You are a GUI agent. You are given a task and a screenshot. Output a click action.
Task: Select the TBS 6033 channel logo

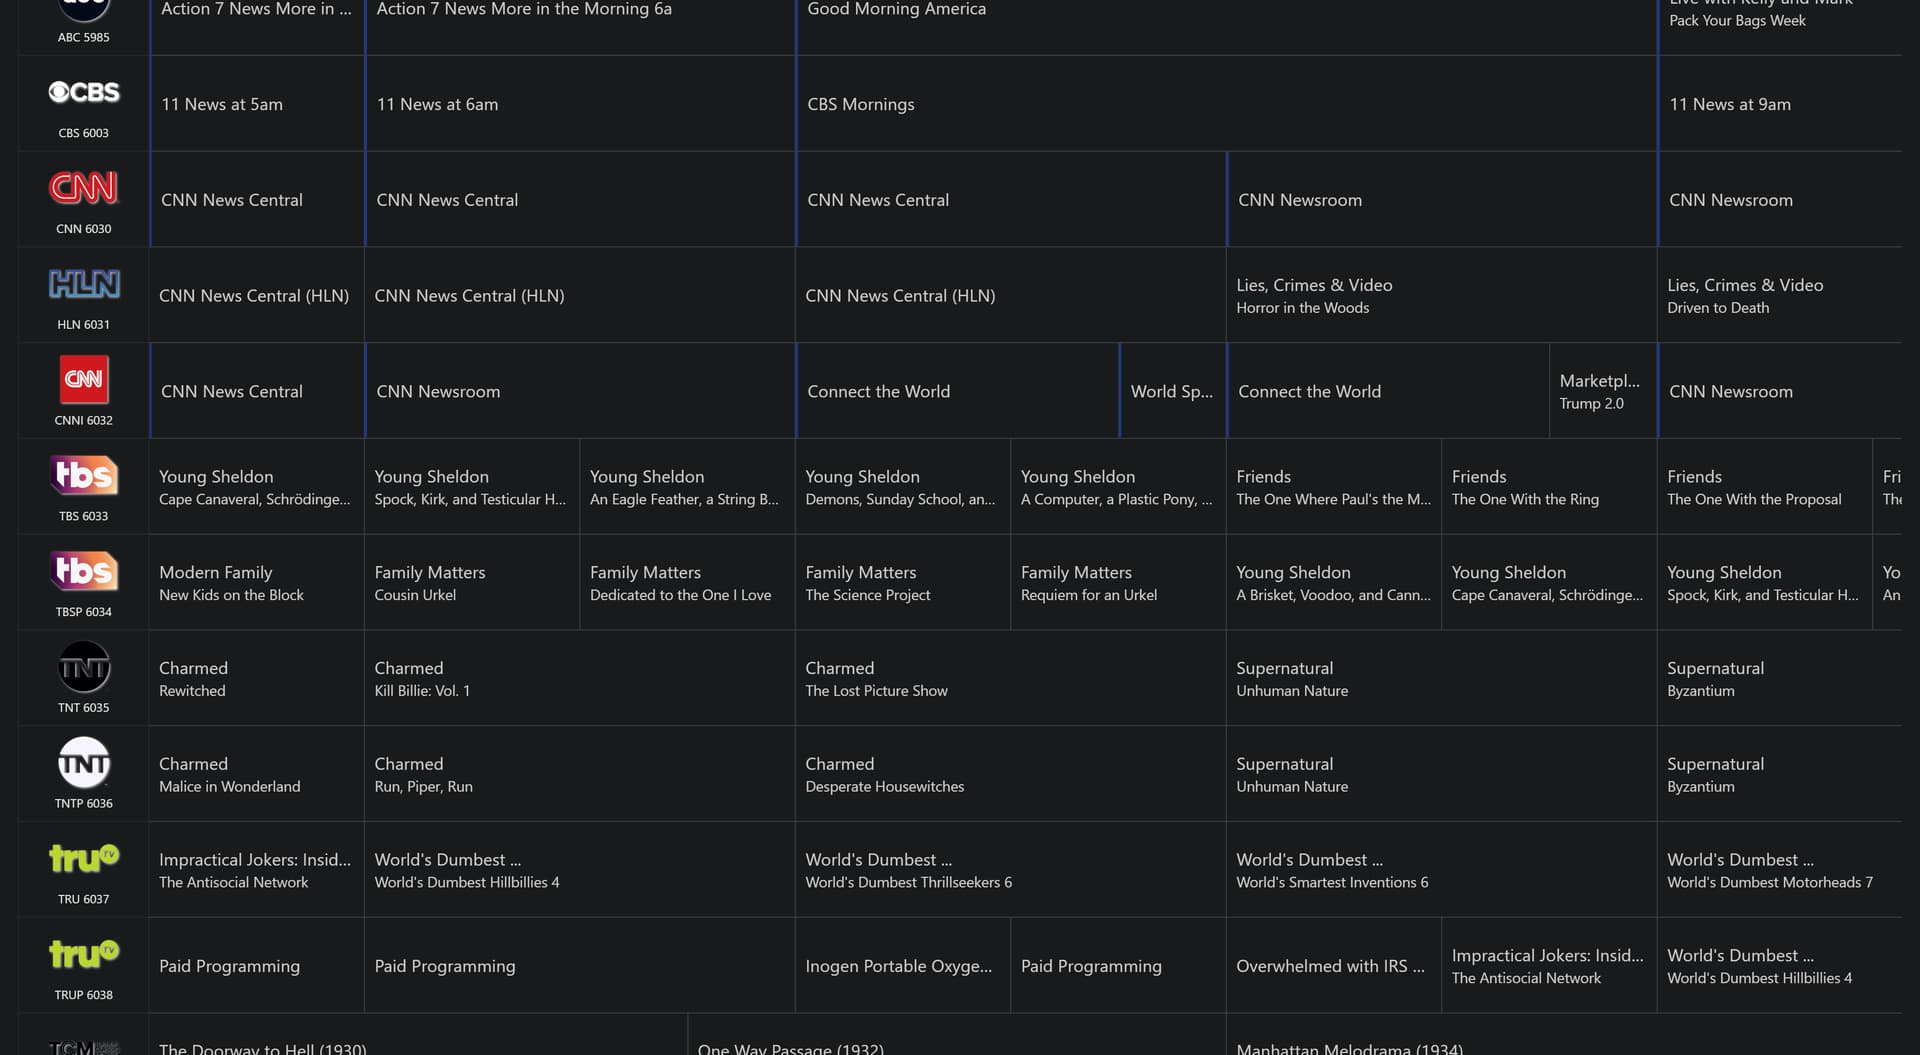(x=84, y=476)
